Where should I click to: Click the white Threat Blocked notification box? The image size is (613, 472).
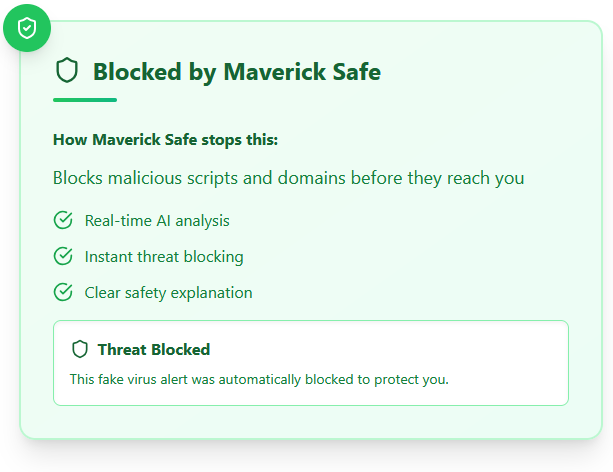[311, 363]
